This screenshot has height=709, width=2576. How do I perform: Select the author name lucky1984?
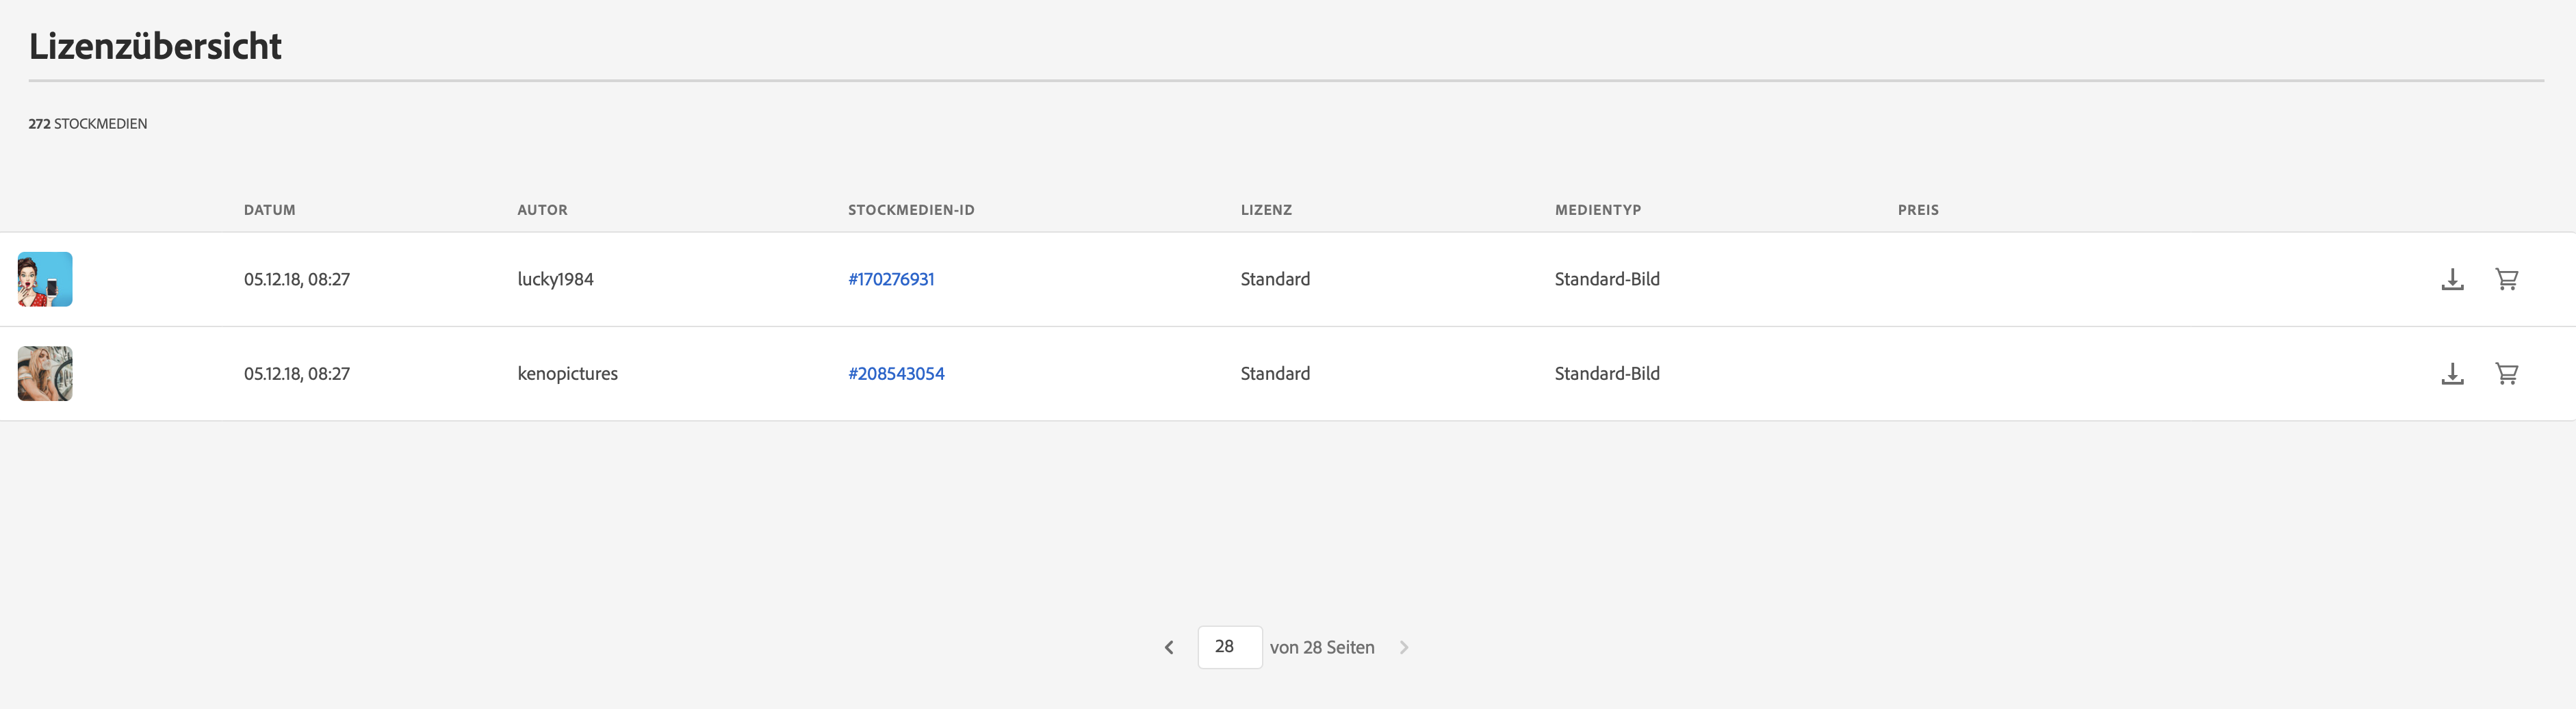[555, 280]
